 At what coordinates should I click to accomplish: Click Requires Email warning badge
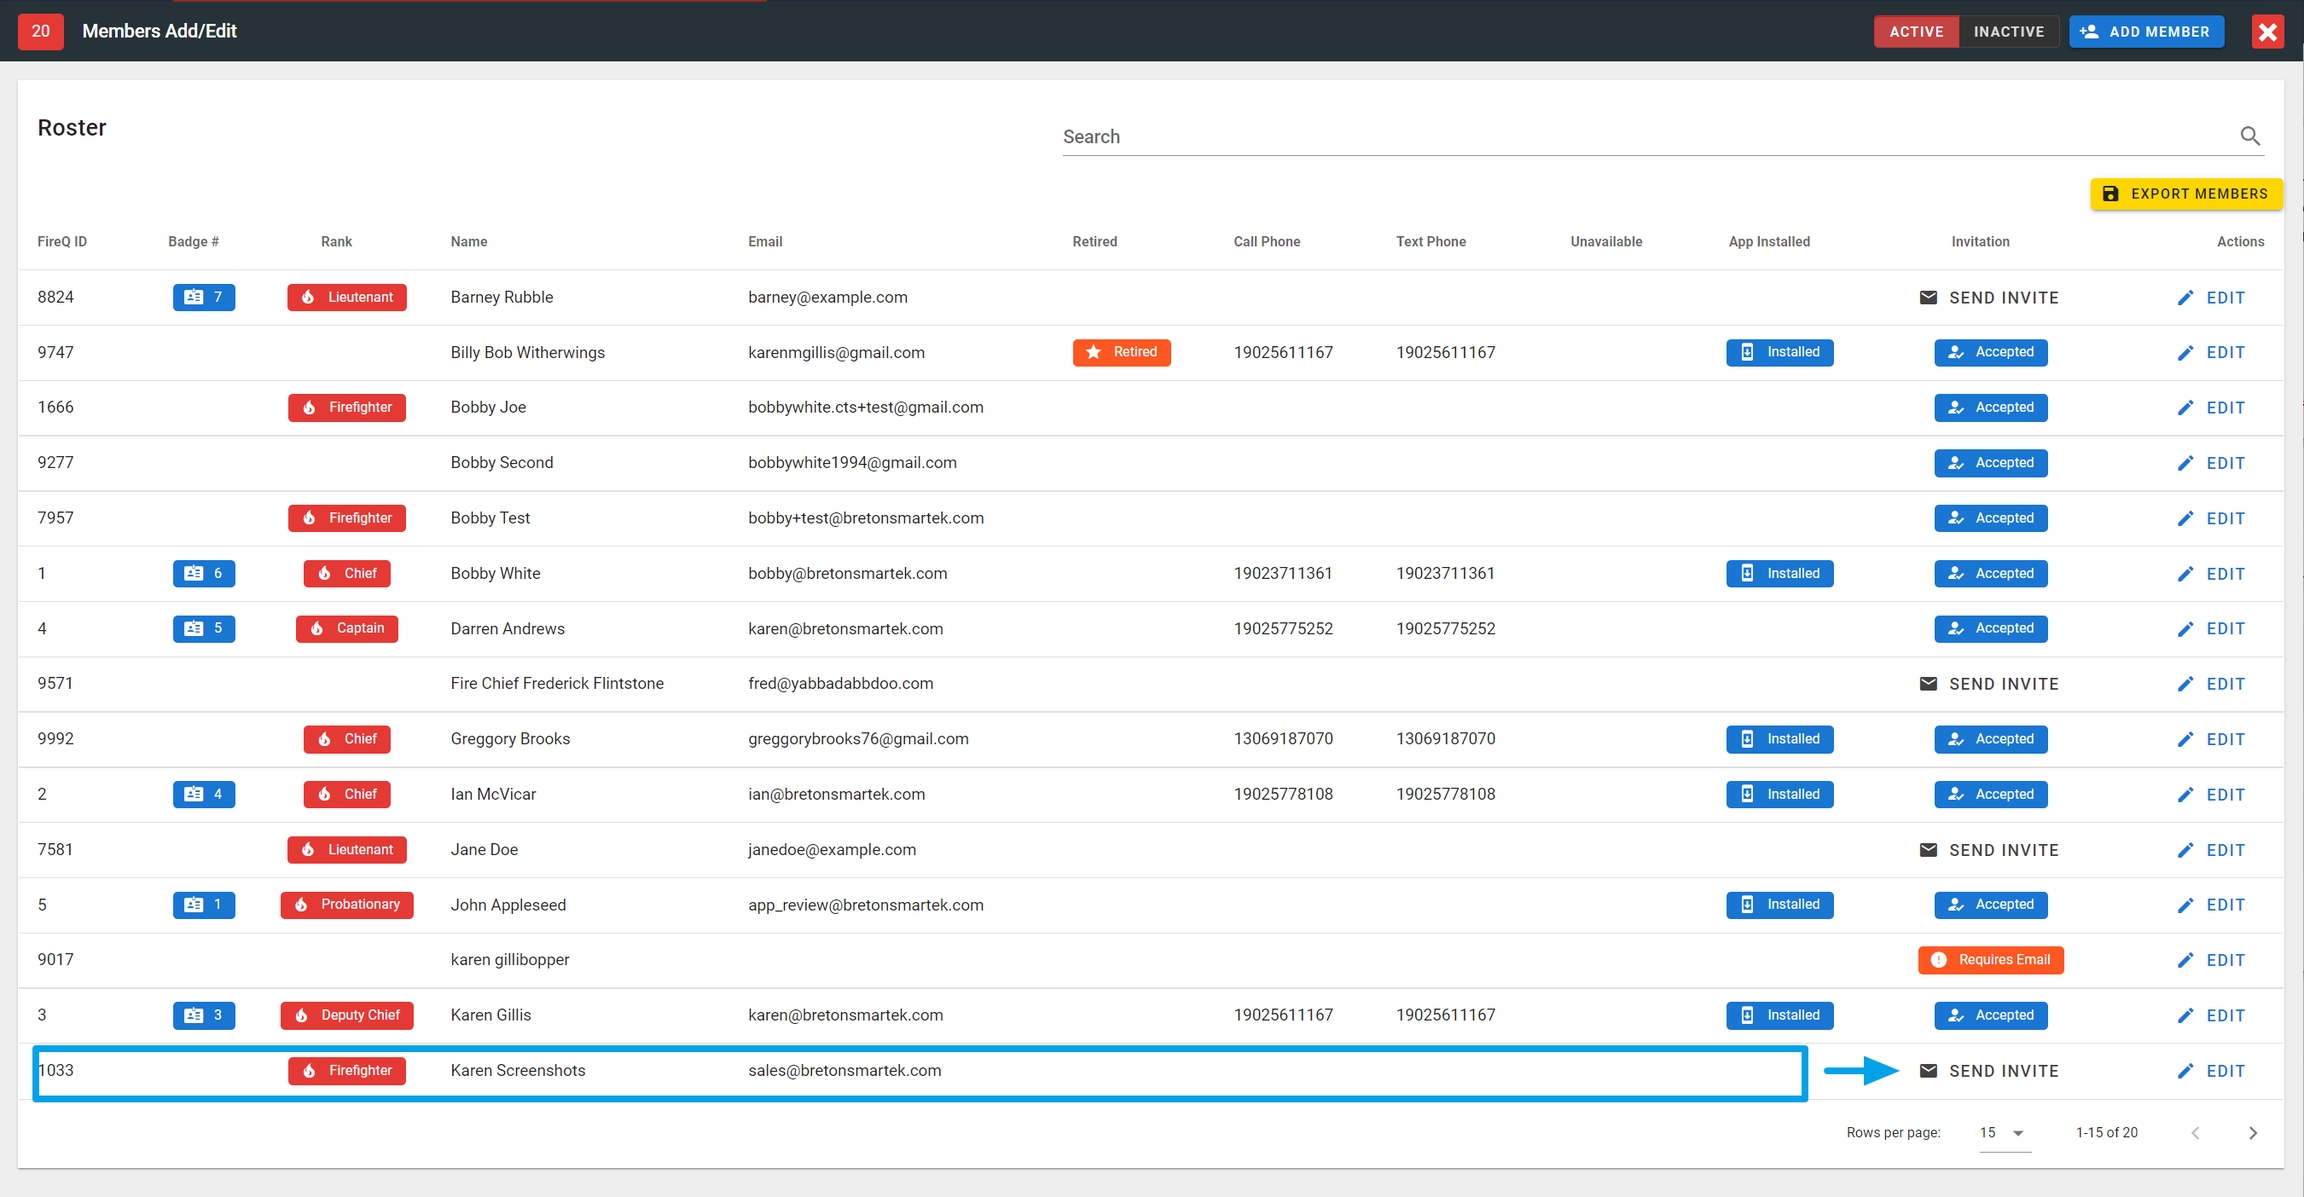pos(1990,960)
